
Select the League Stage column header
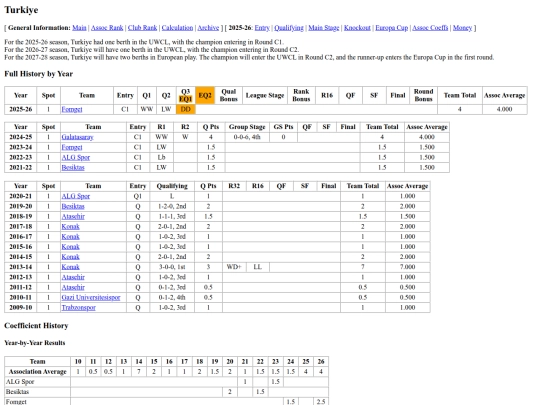coord(265,95)
